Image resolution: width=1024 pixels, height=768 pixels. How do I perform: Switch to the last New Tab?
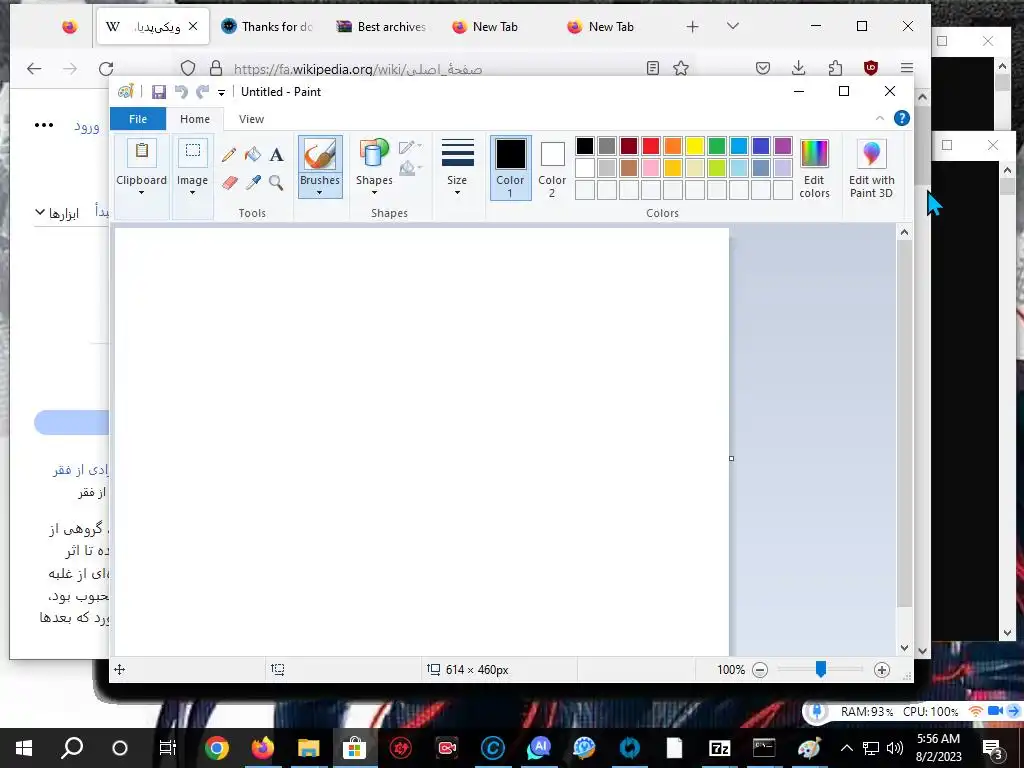[x=601, y=27]
